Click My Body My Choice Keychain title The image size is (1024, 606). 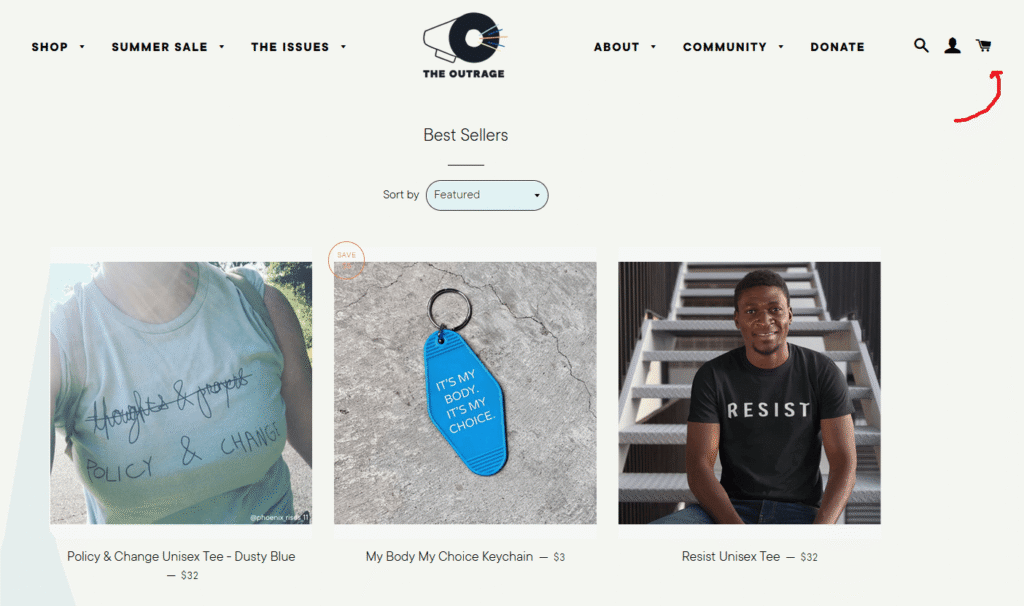pos(449,556)
